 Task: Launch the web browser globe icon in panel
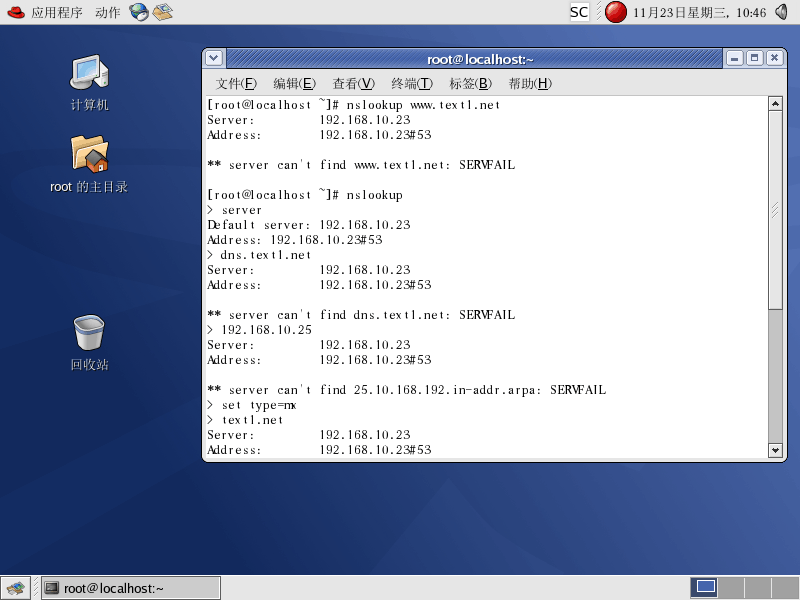point(139,12)
